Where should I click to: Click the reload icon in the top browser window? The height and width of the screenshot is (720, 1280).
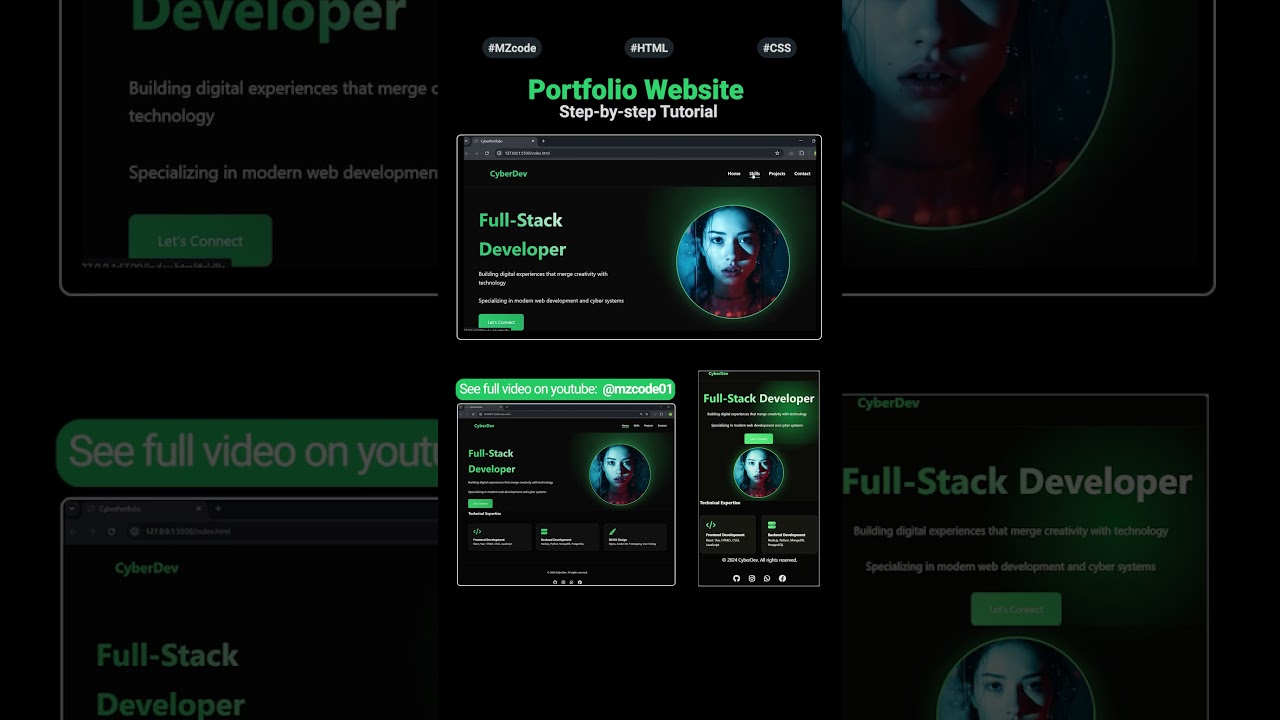tap(487, 153)
